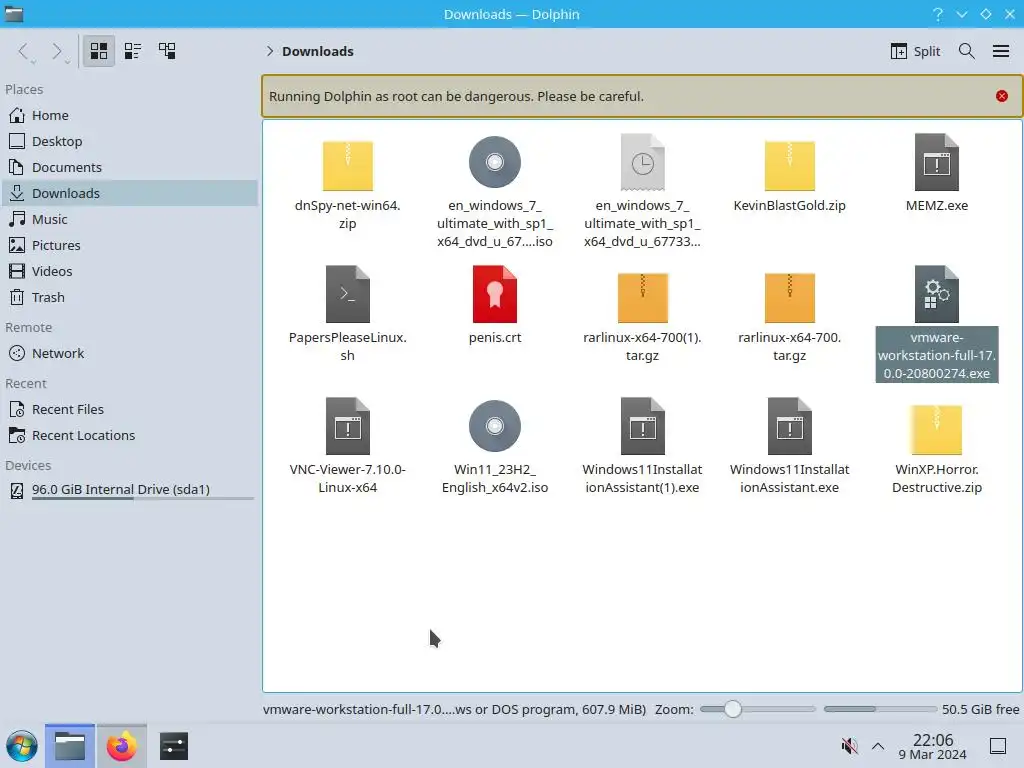Click the status bar file info text
This screenshot has width=1024, height=768.
coord(455,709)
